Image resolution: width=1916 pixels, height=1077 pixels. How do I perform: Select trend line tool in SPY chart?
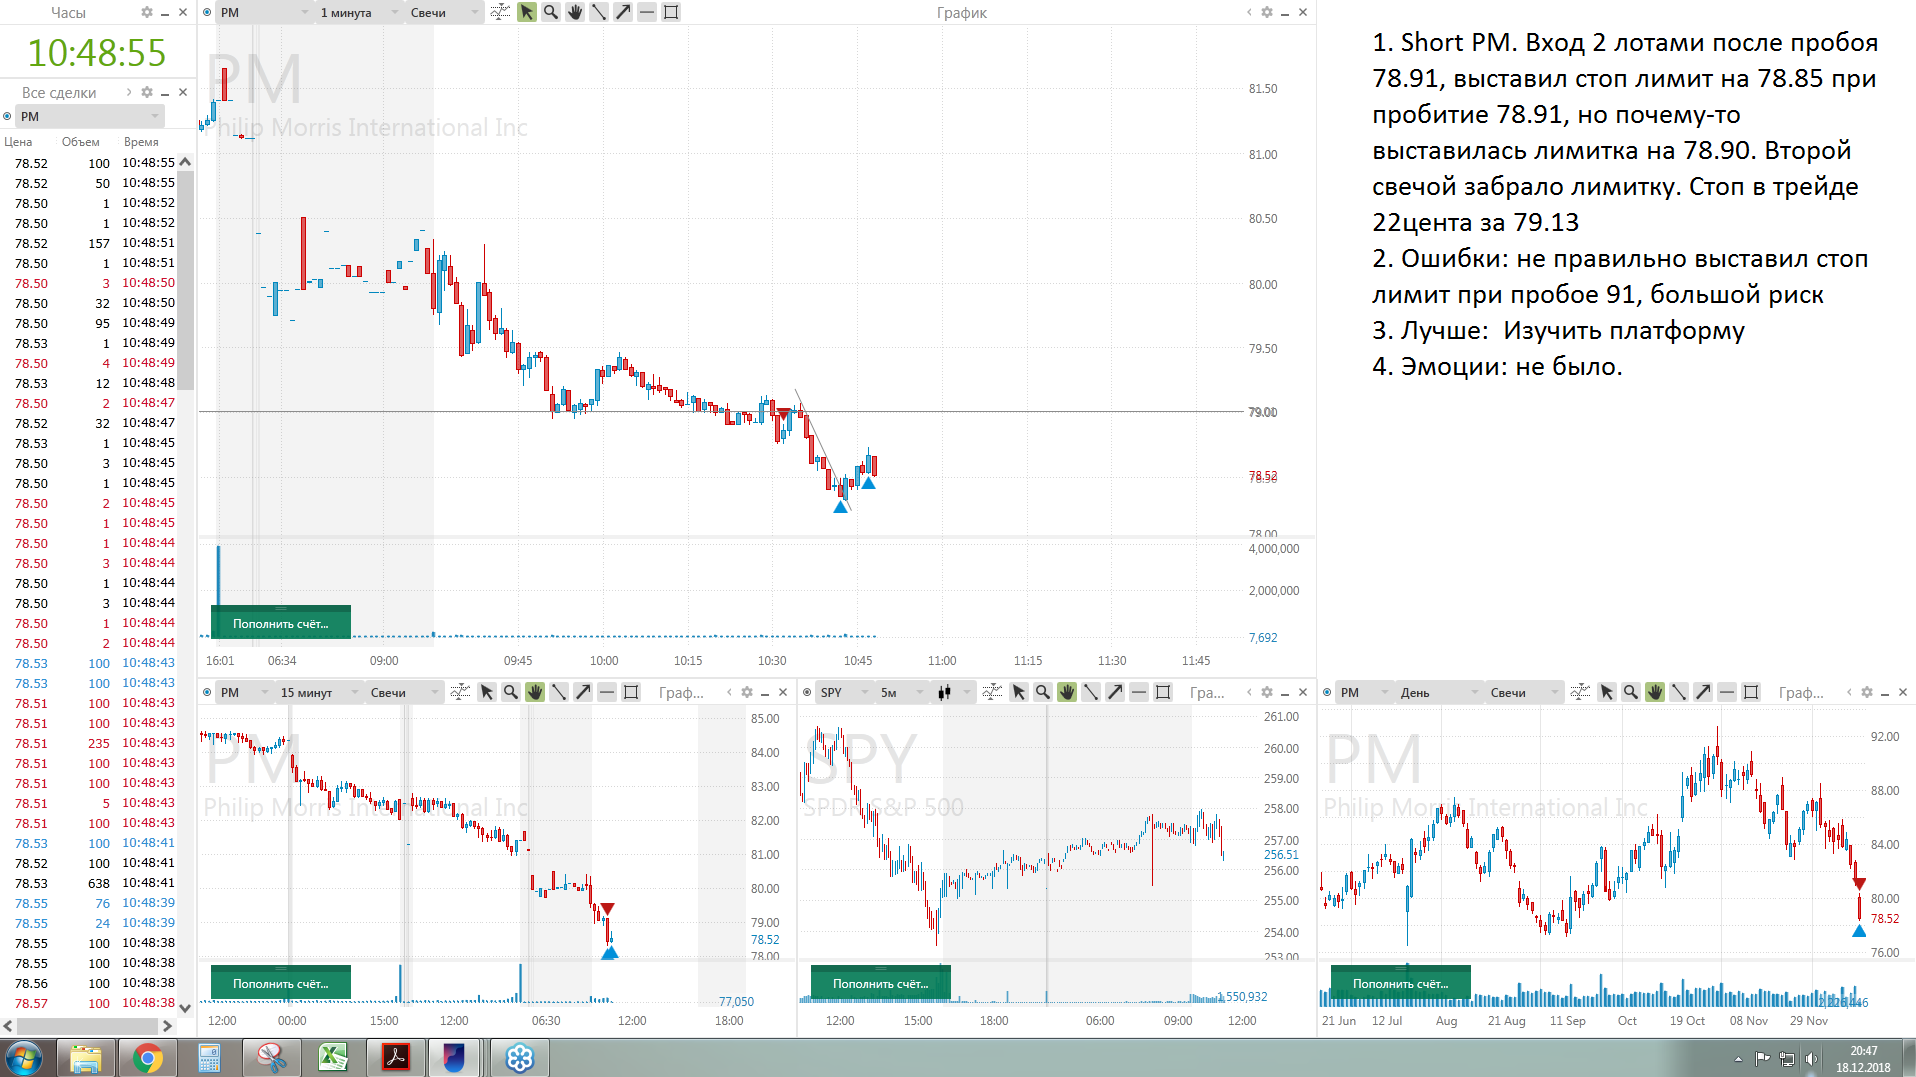(1091, 692)
